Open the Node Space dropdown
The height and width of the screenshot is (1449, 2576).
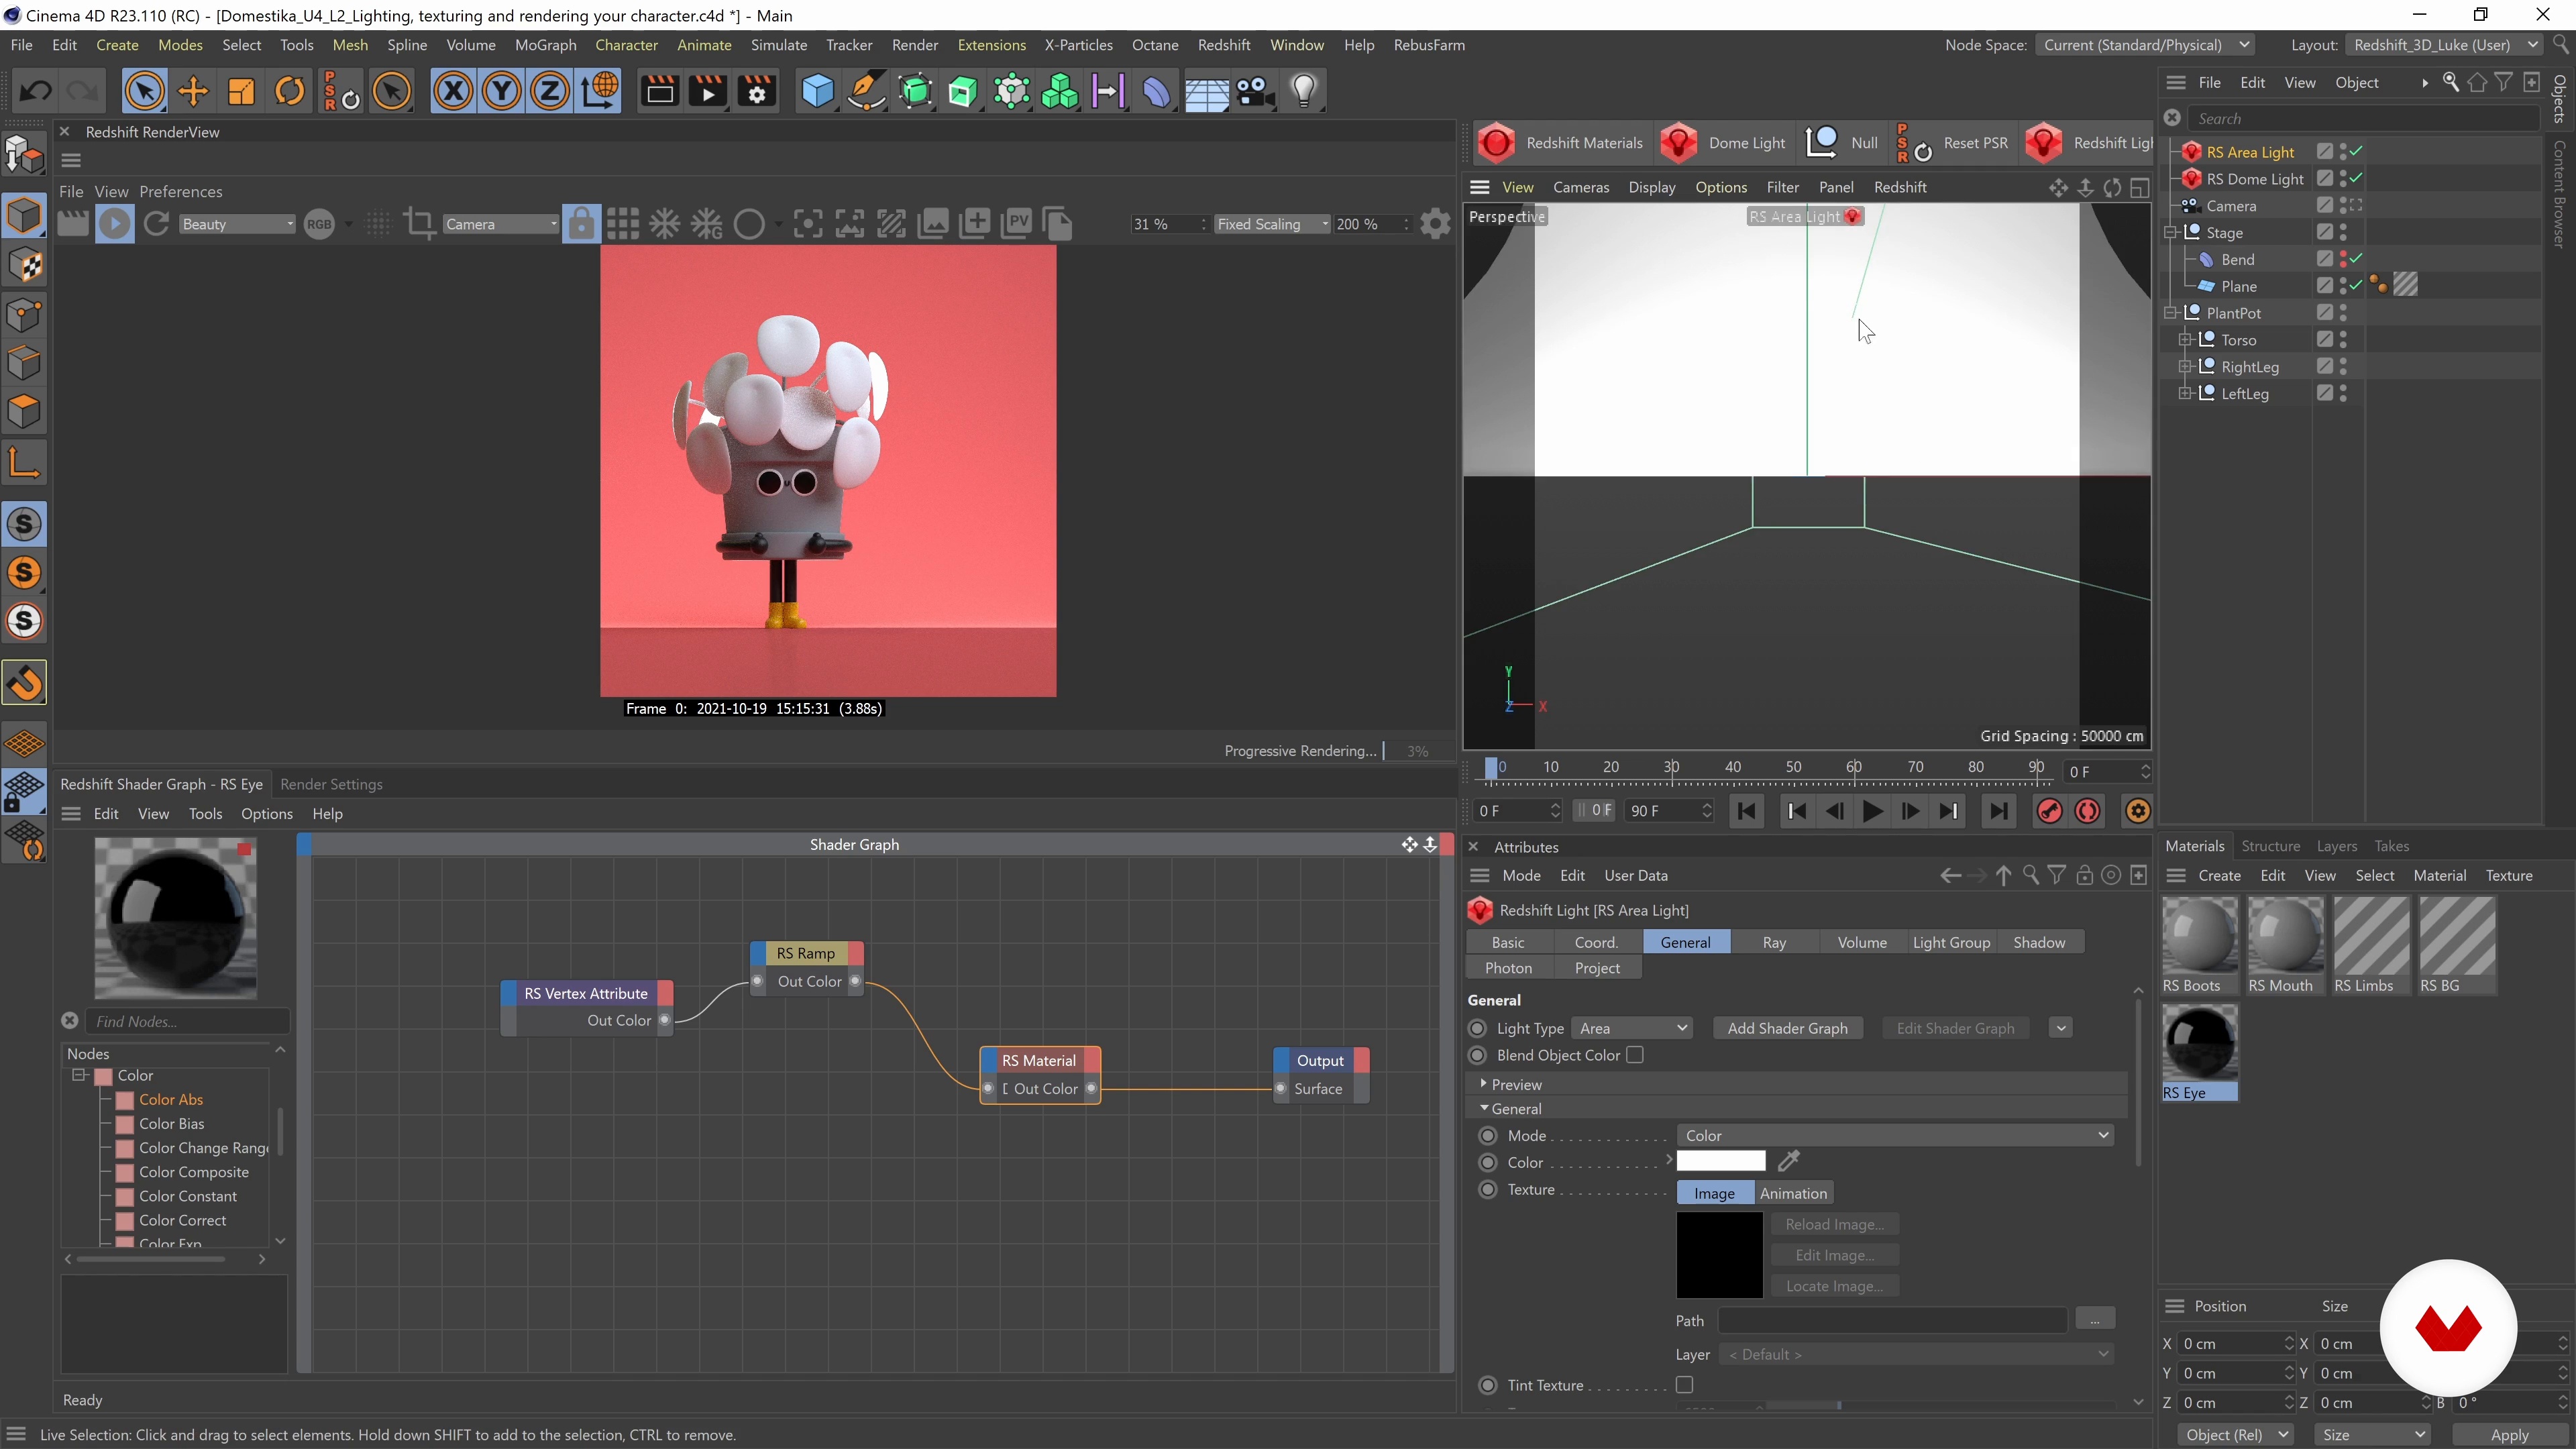click(x=2145, y=45)
